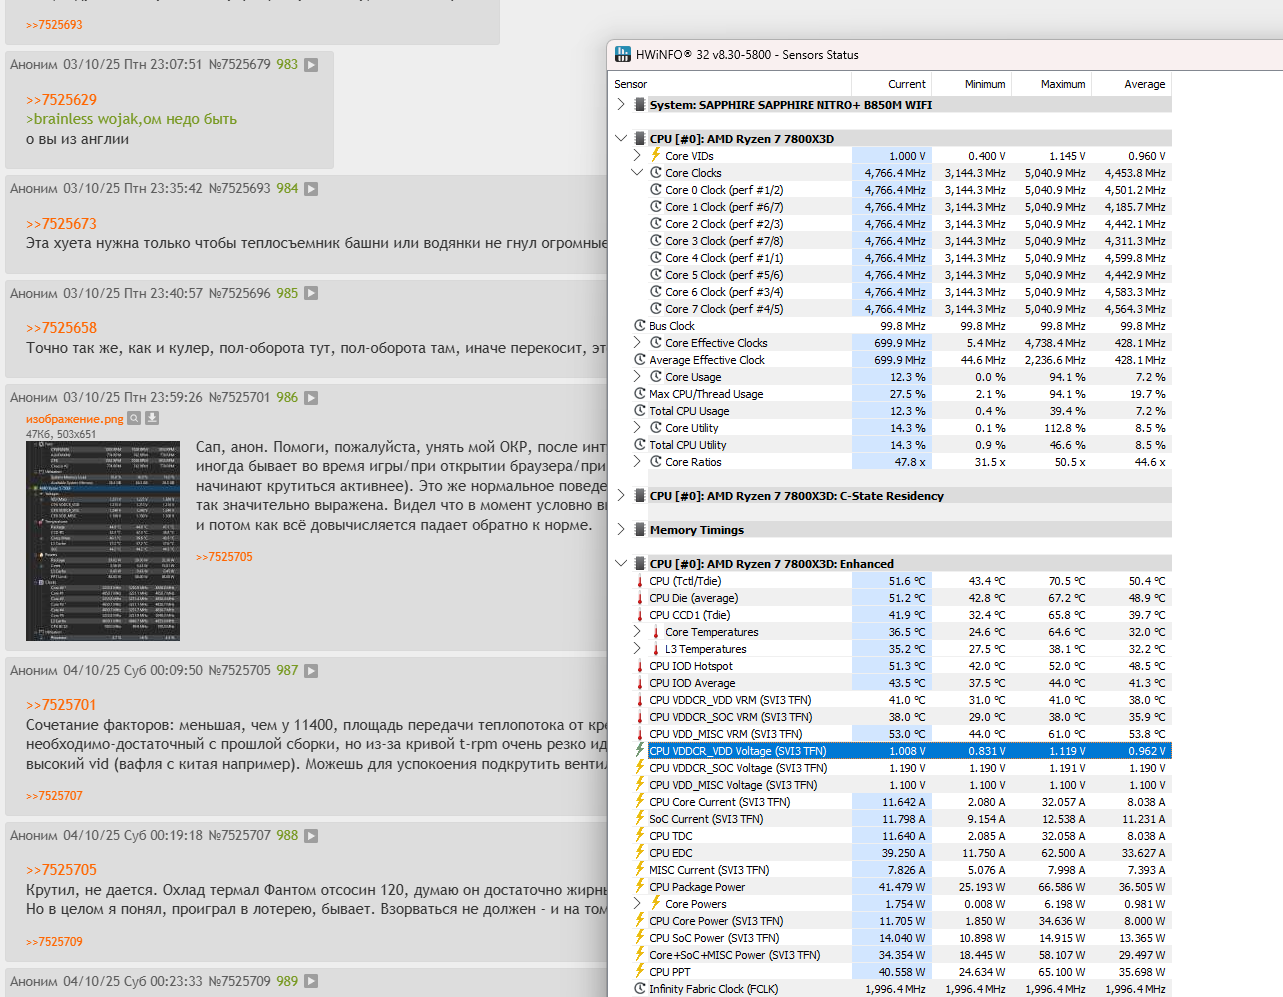Click the lightning icon beside Core VIDs

(x=656, y=155)
